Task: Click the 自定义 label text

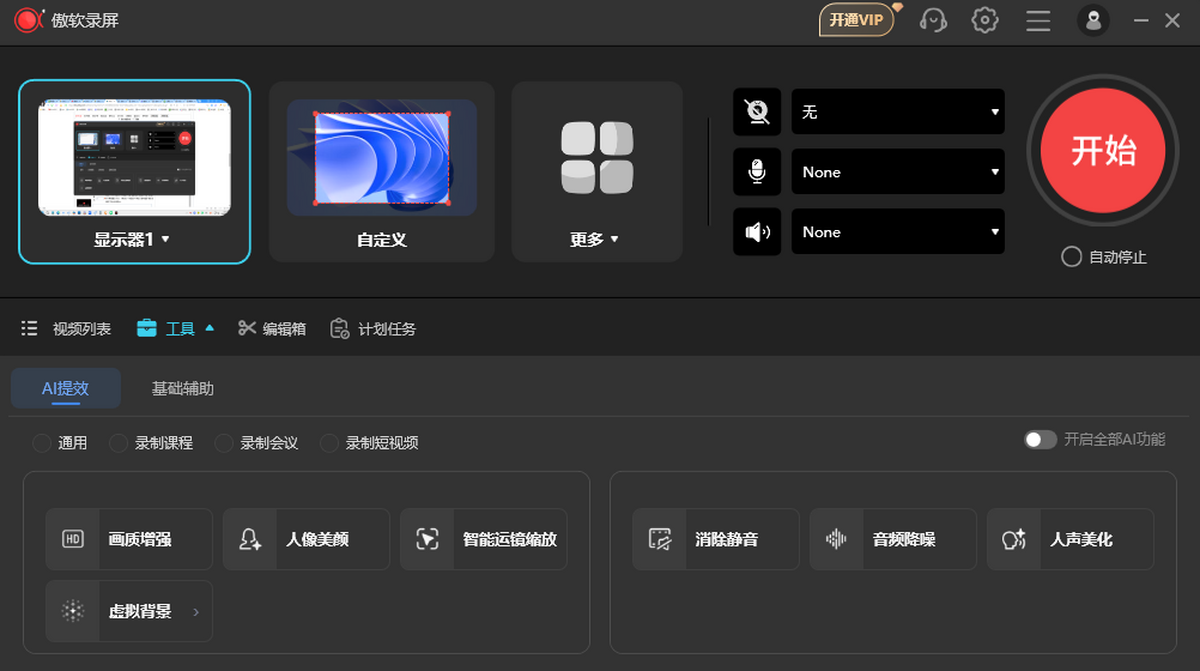Action: point(382,240)
